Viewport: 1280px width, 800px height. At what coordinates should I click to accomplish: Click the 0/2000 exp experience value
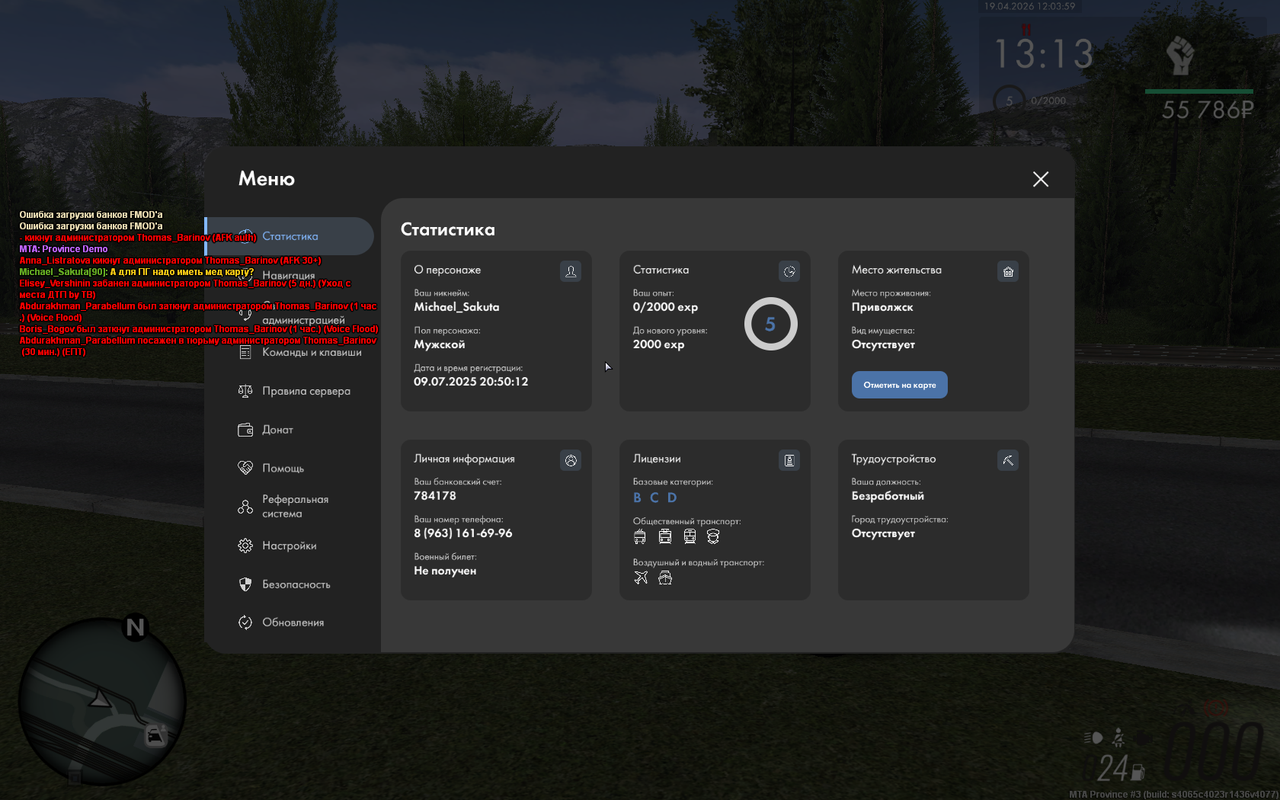pyautogui.click(x=665, y=307)
